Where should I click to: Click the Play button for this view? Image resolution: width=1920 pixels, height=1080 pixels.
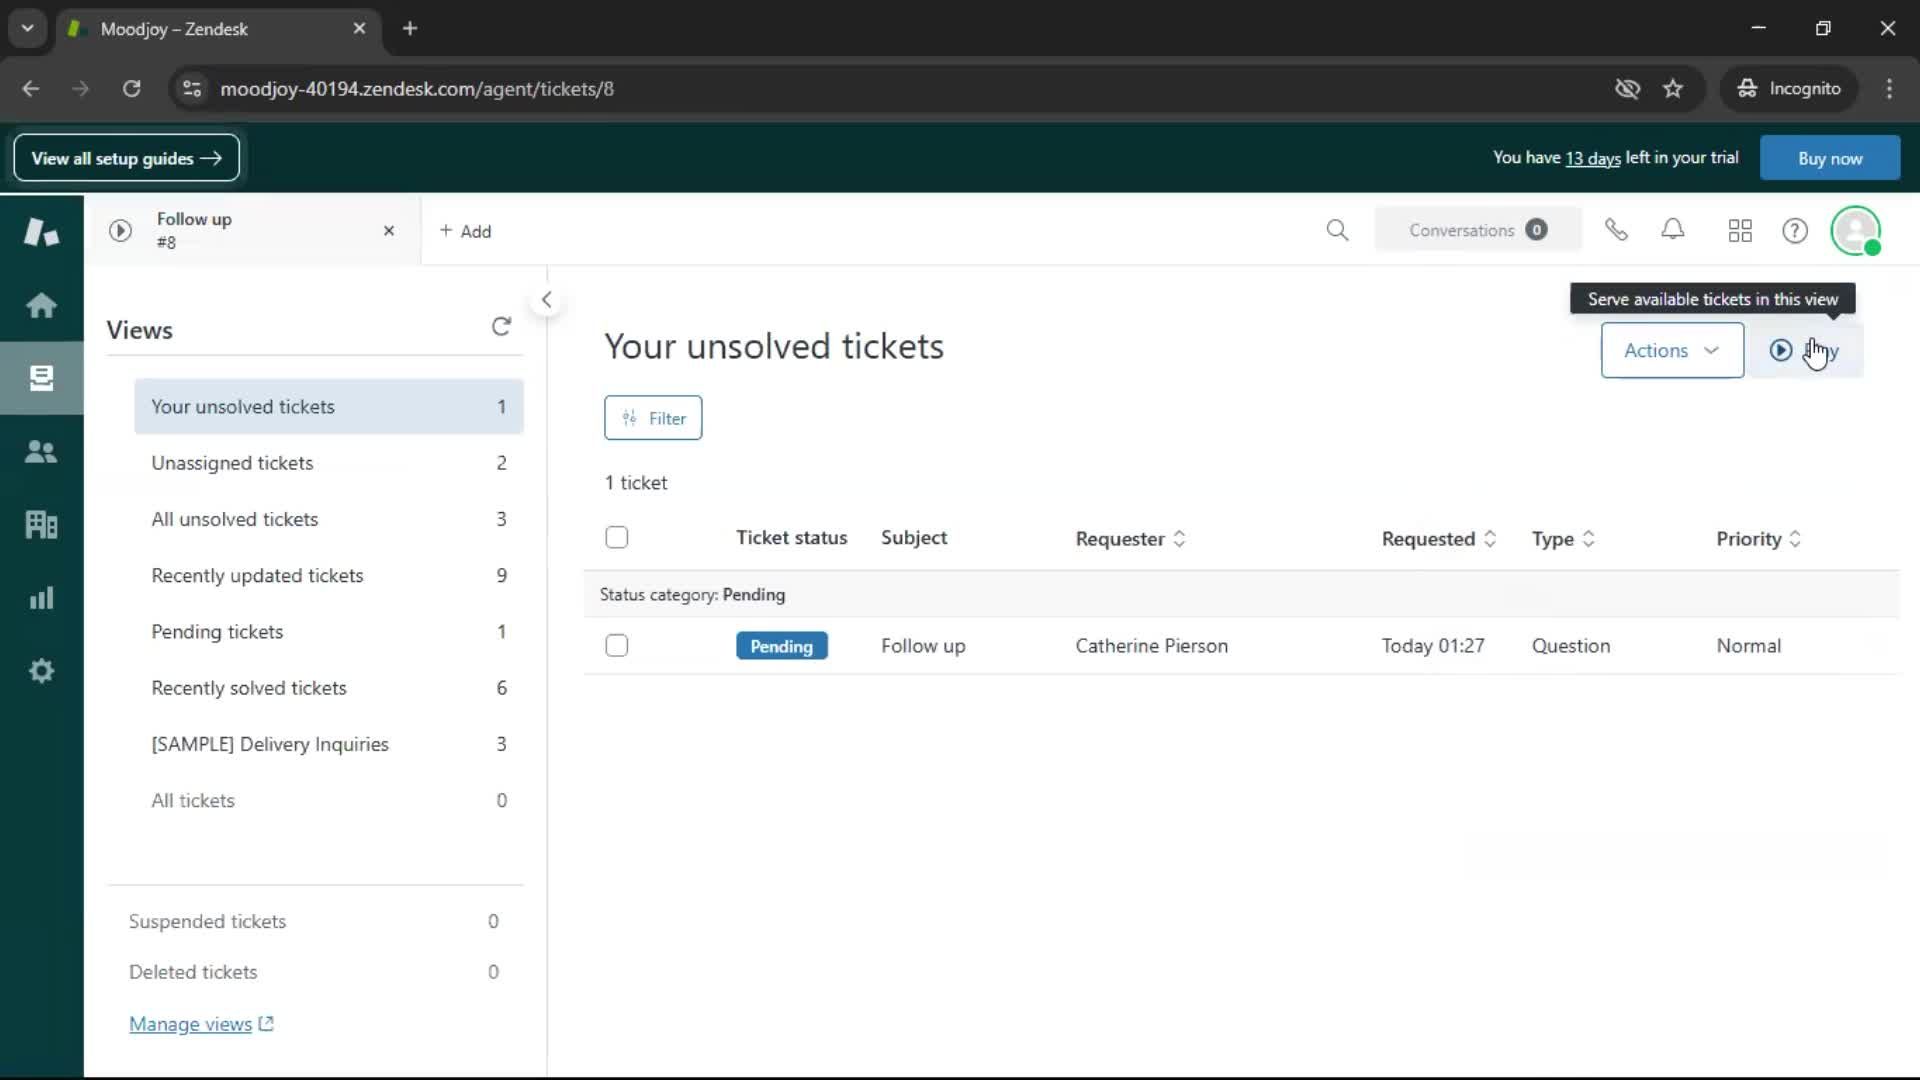(1805, 350)
